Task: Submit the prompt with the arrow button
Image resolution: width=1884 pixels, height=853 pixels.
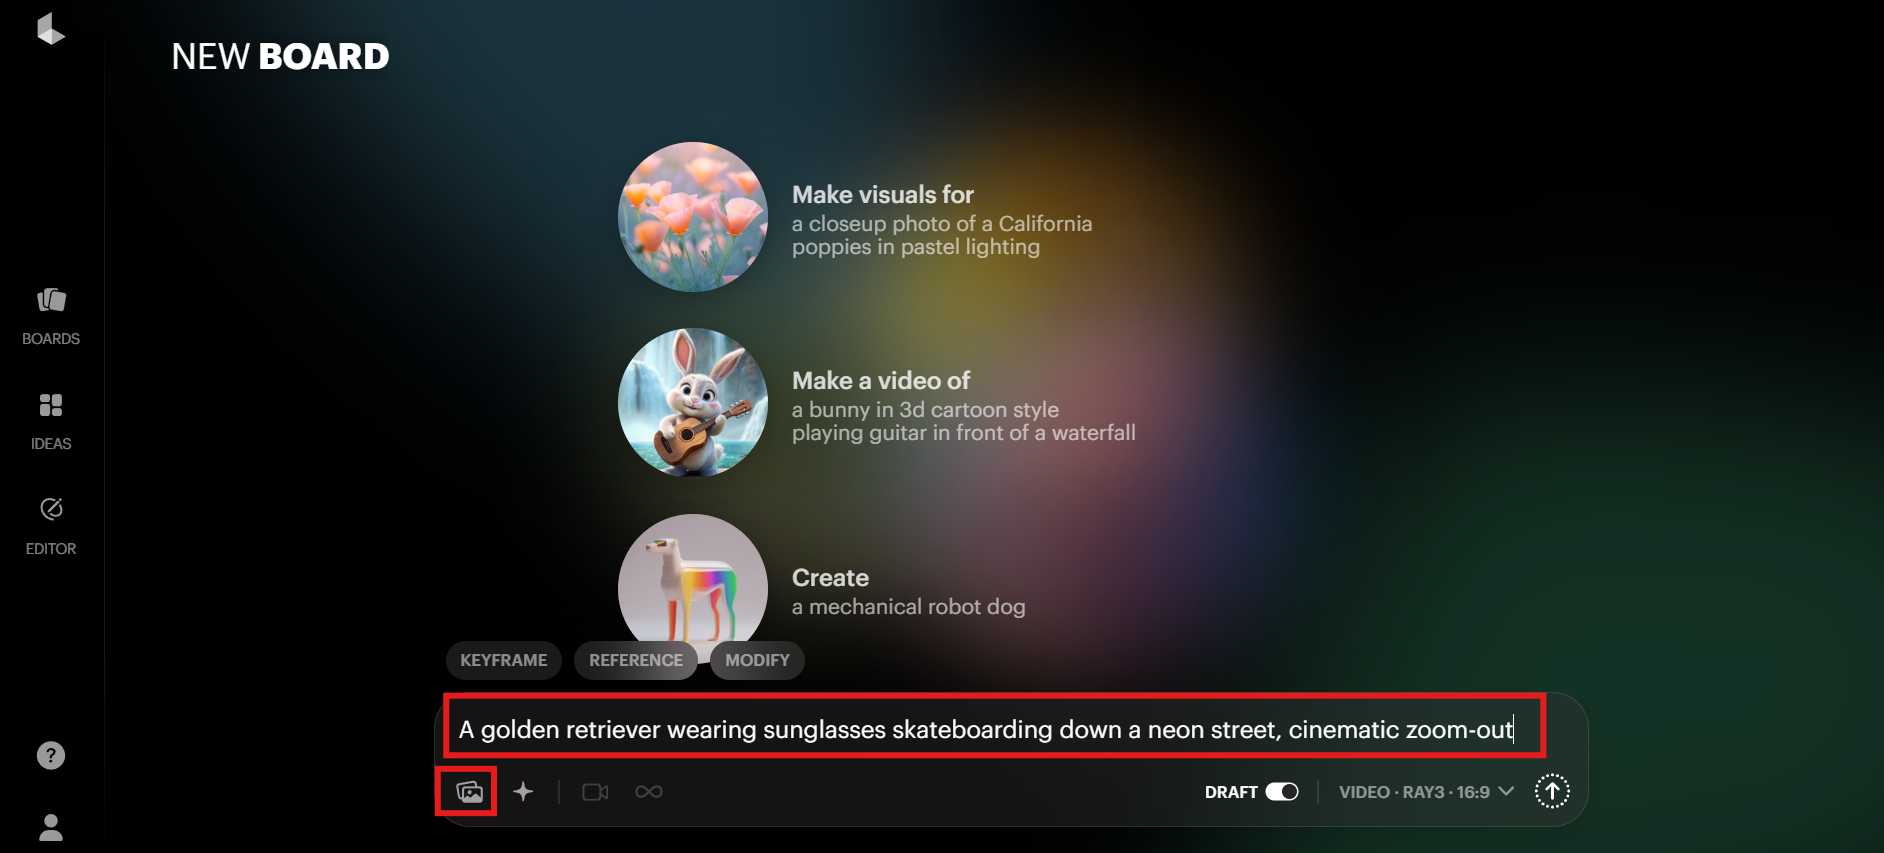Action: (1552, 791)
